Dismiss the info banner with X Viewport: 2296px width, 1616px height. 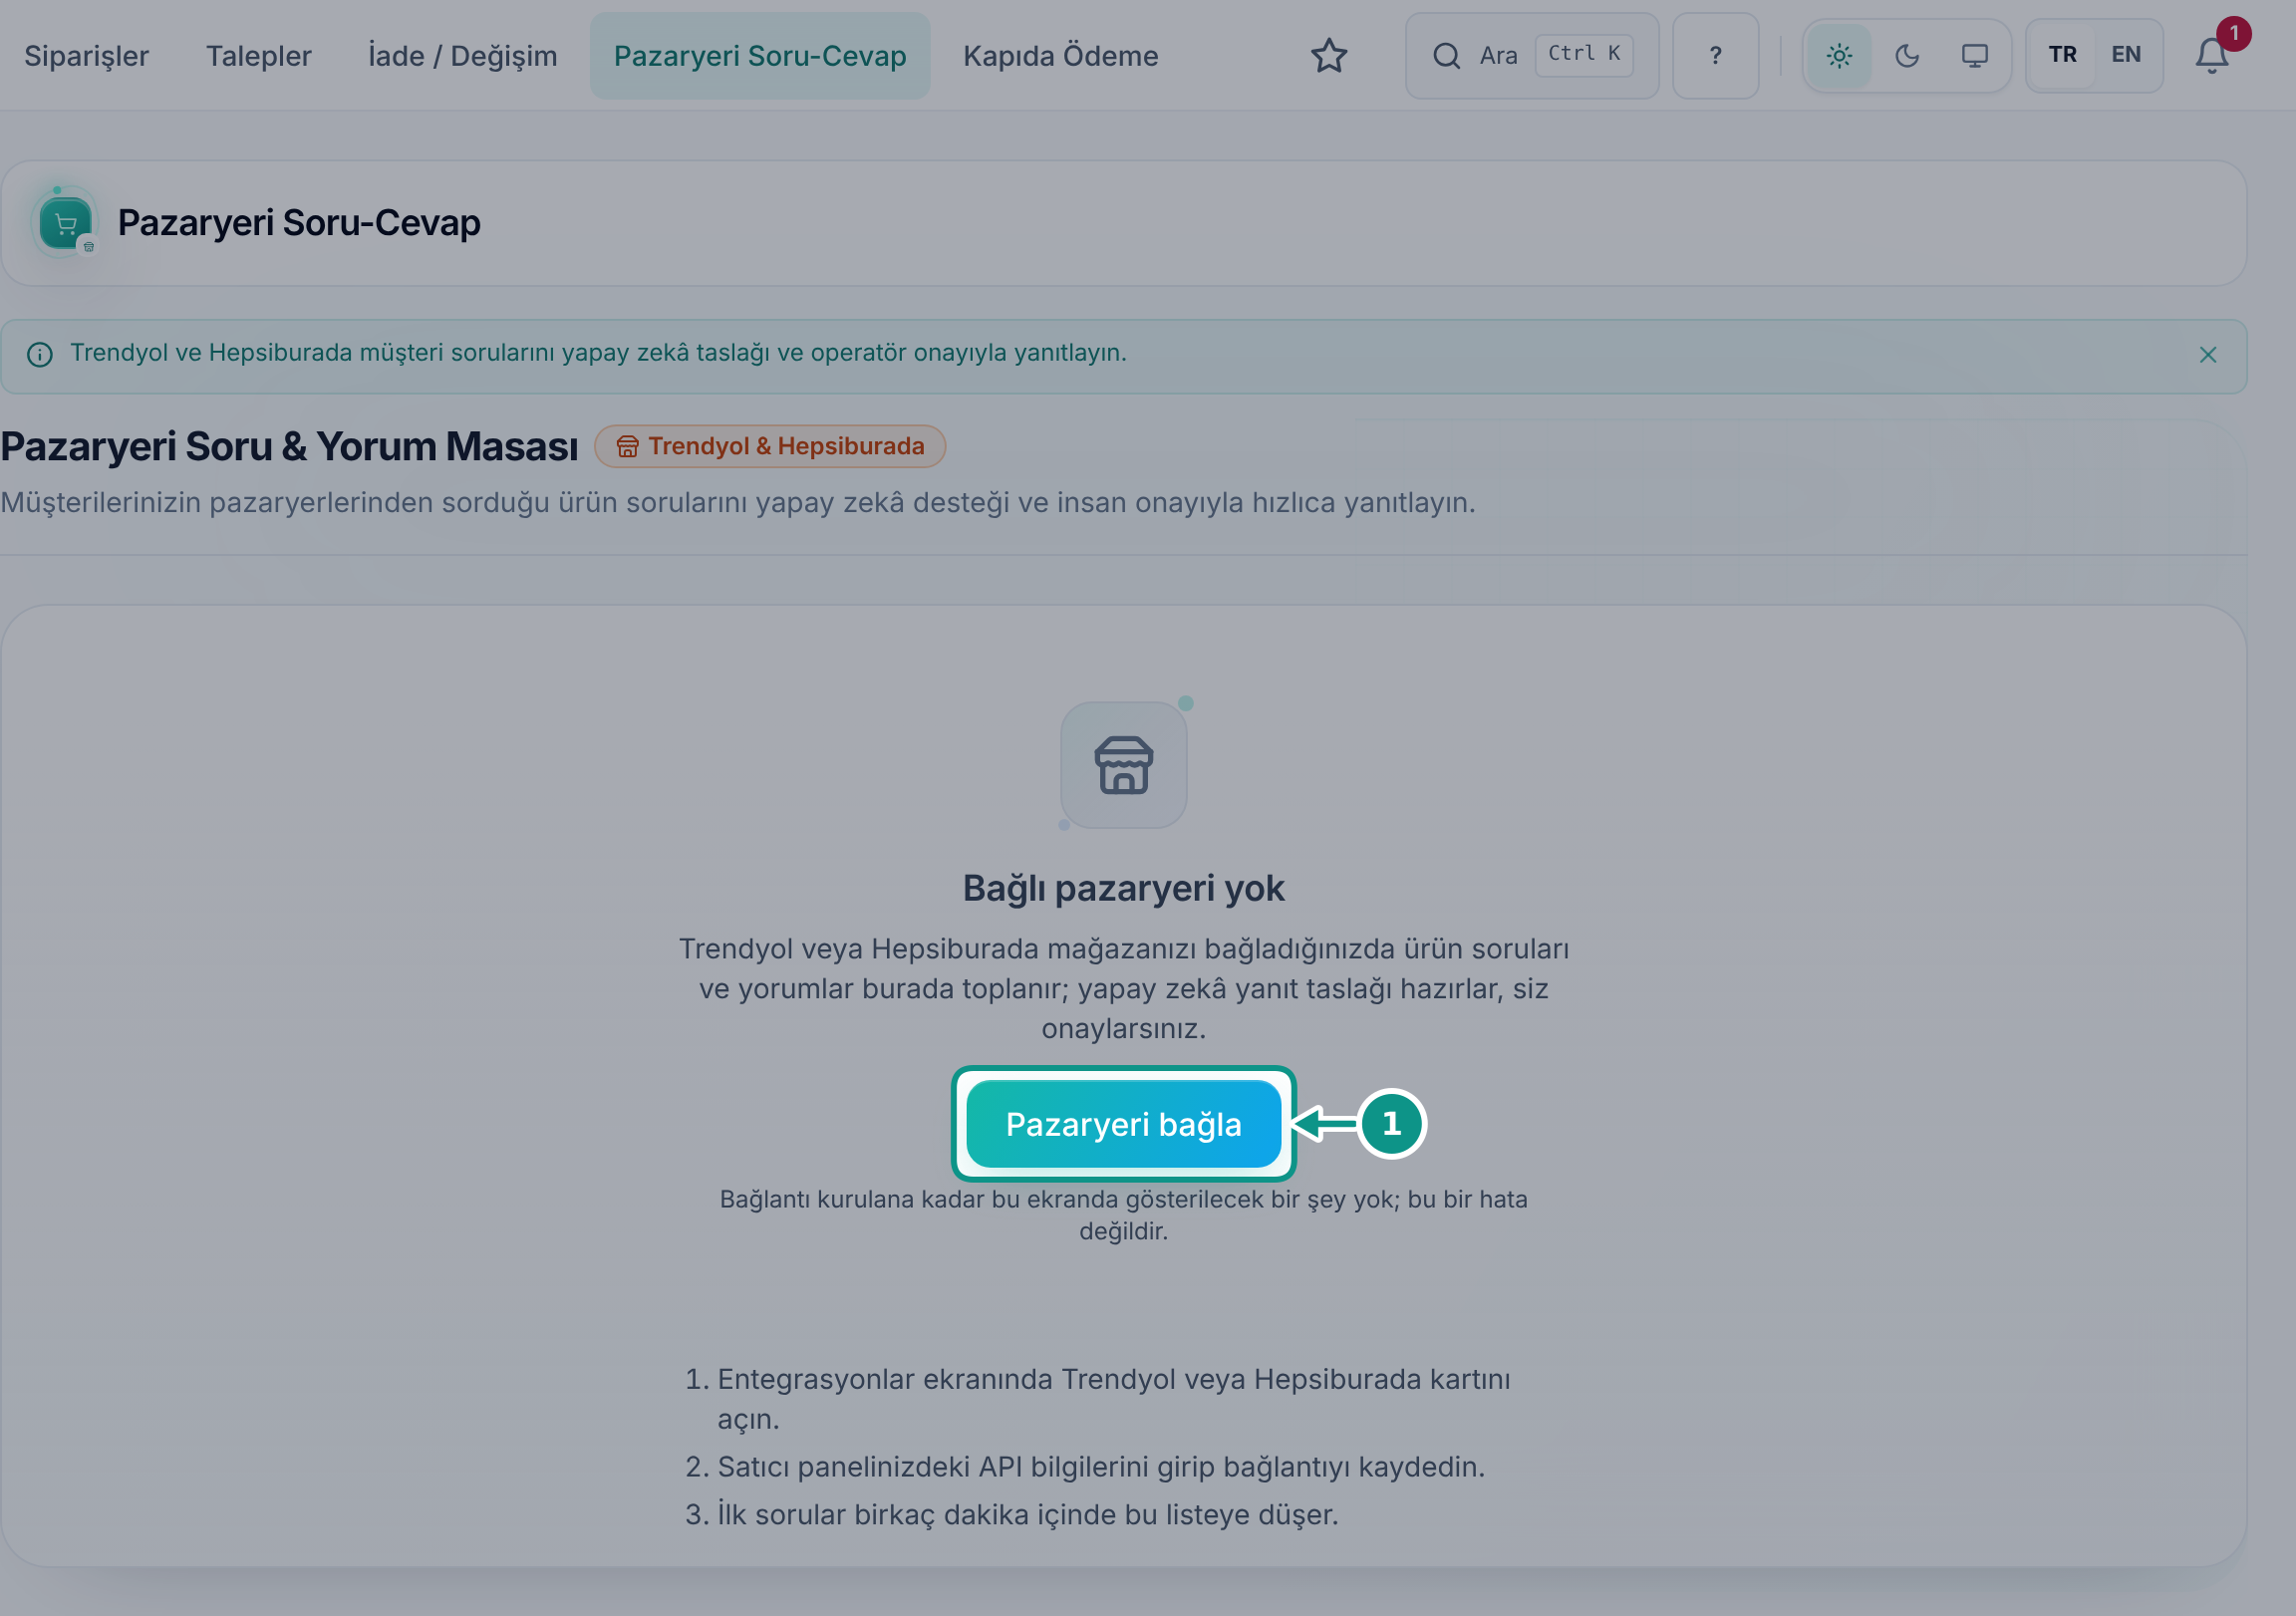tap(2207, 355)
